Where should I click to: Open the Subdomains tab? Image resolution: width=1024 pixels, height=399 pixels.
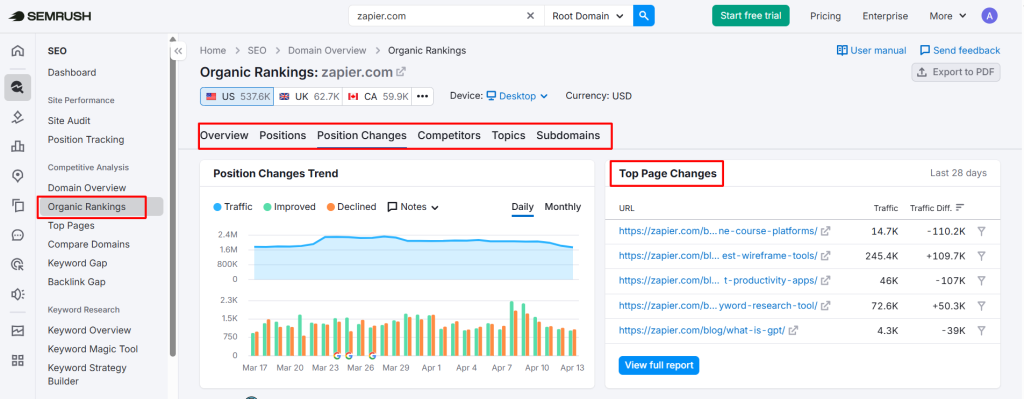568,136
